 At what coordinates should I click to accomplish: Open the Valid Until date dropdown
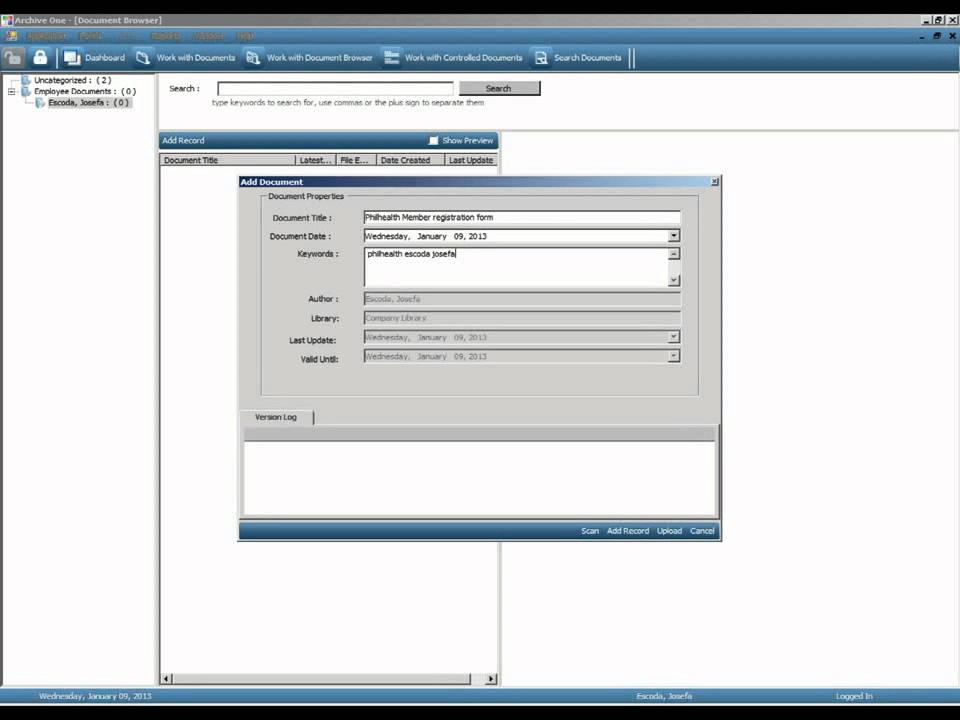[x=673, y=356]
